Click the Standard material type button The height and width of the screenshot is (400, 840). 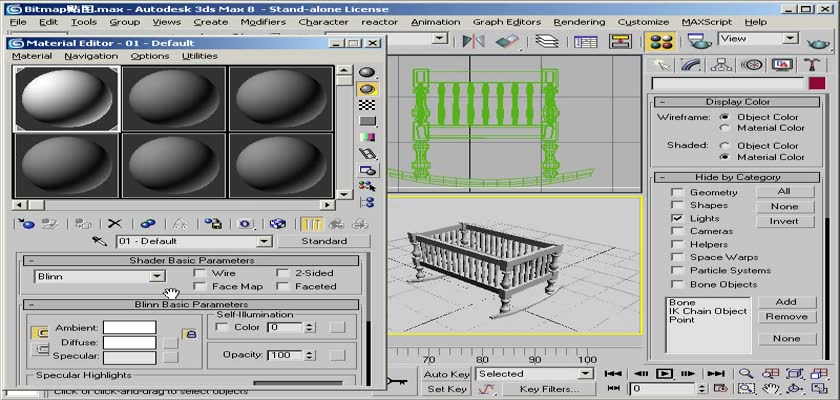[324, 241]
